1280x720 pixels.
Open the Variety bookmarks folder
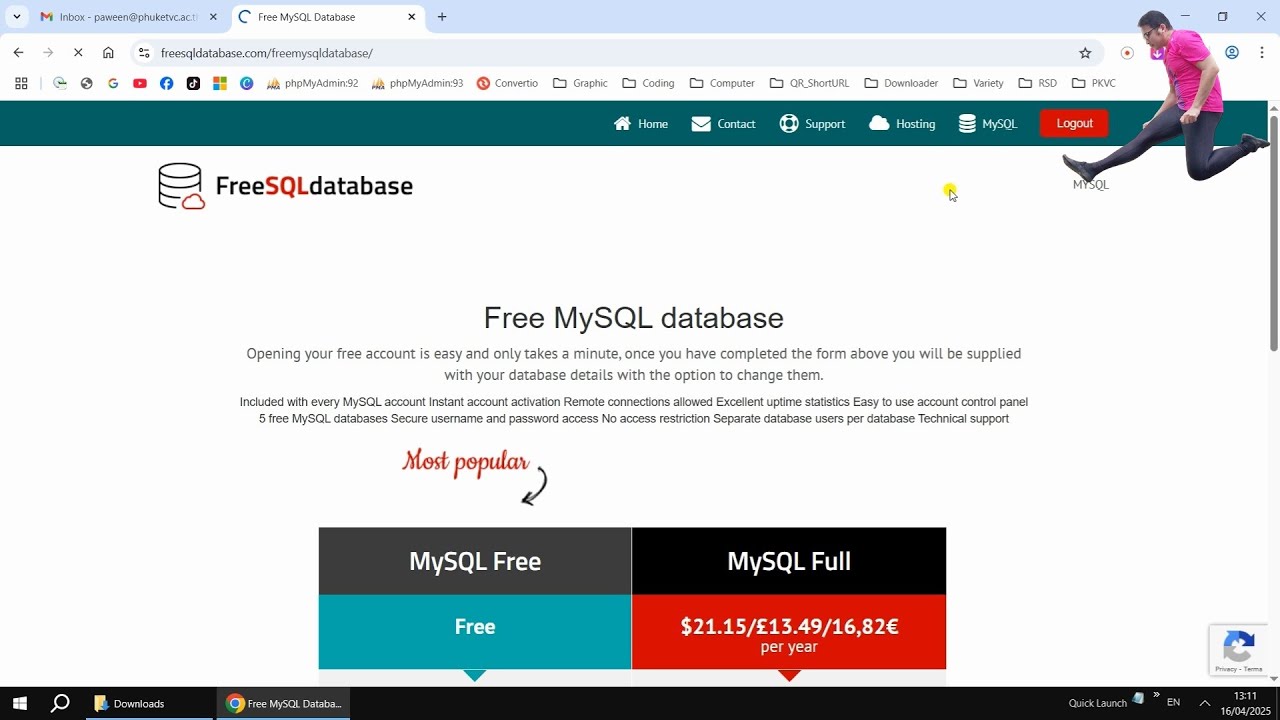click(978, 83)
